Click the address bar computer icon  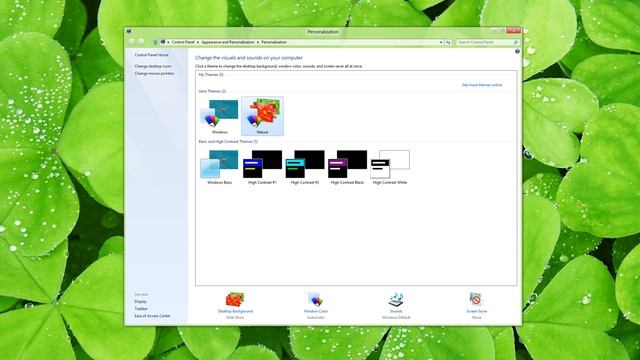(163, 42)
